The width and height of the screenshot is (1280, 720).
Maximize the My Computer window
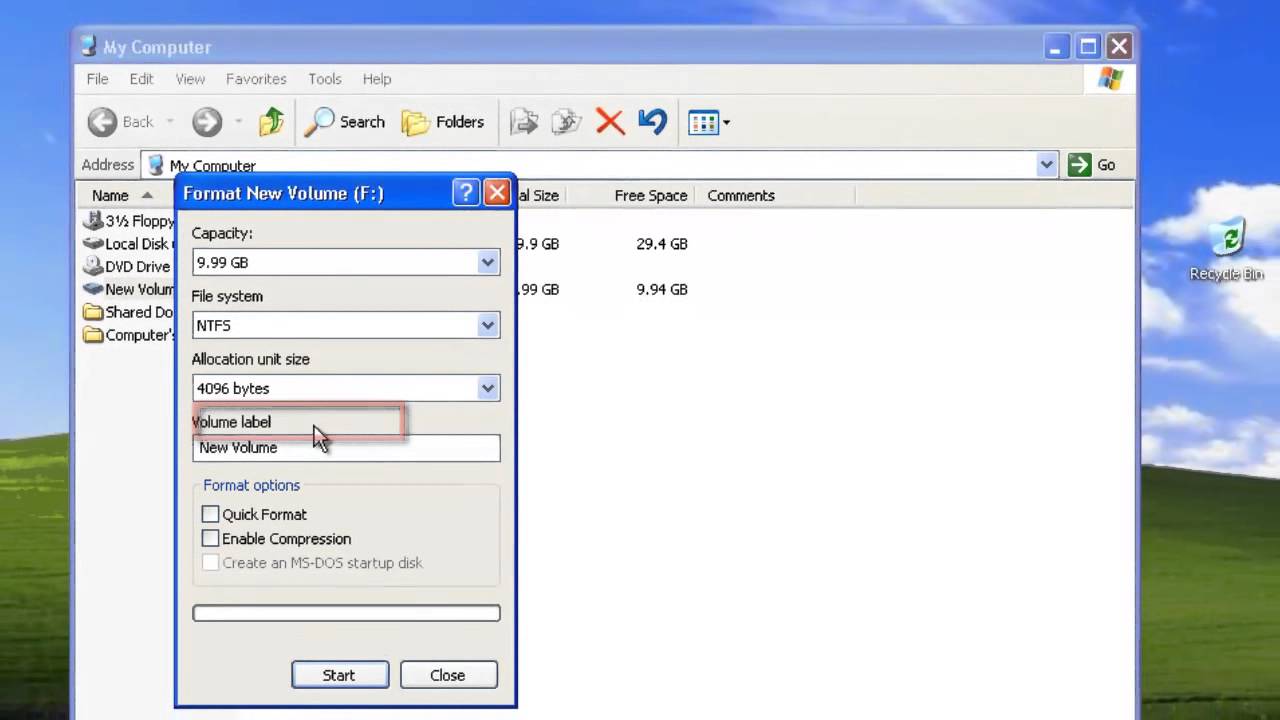[1088, 46]
